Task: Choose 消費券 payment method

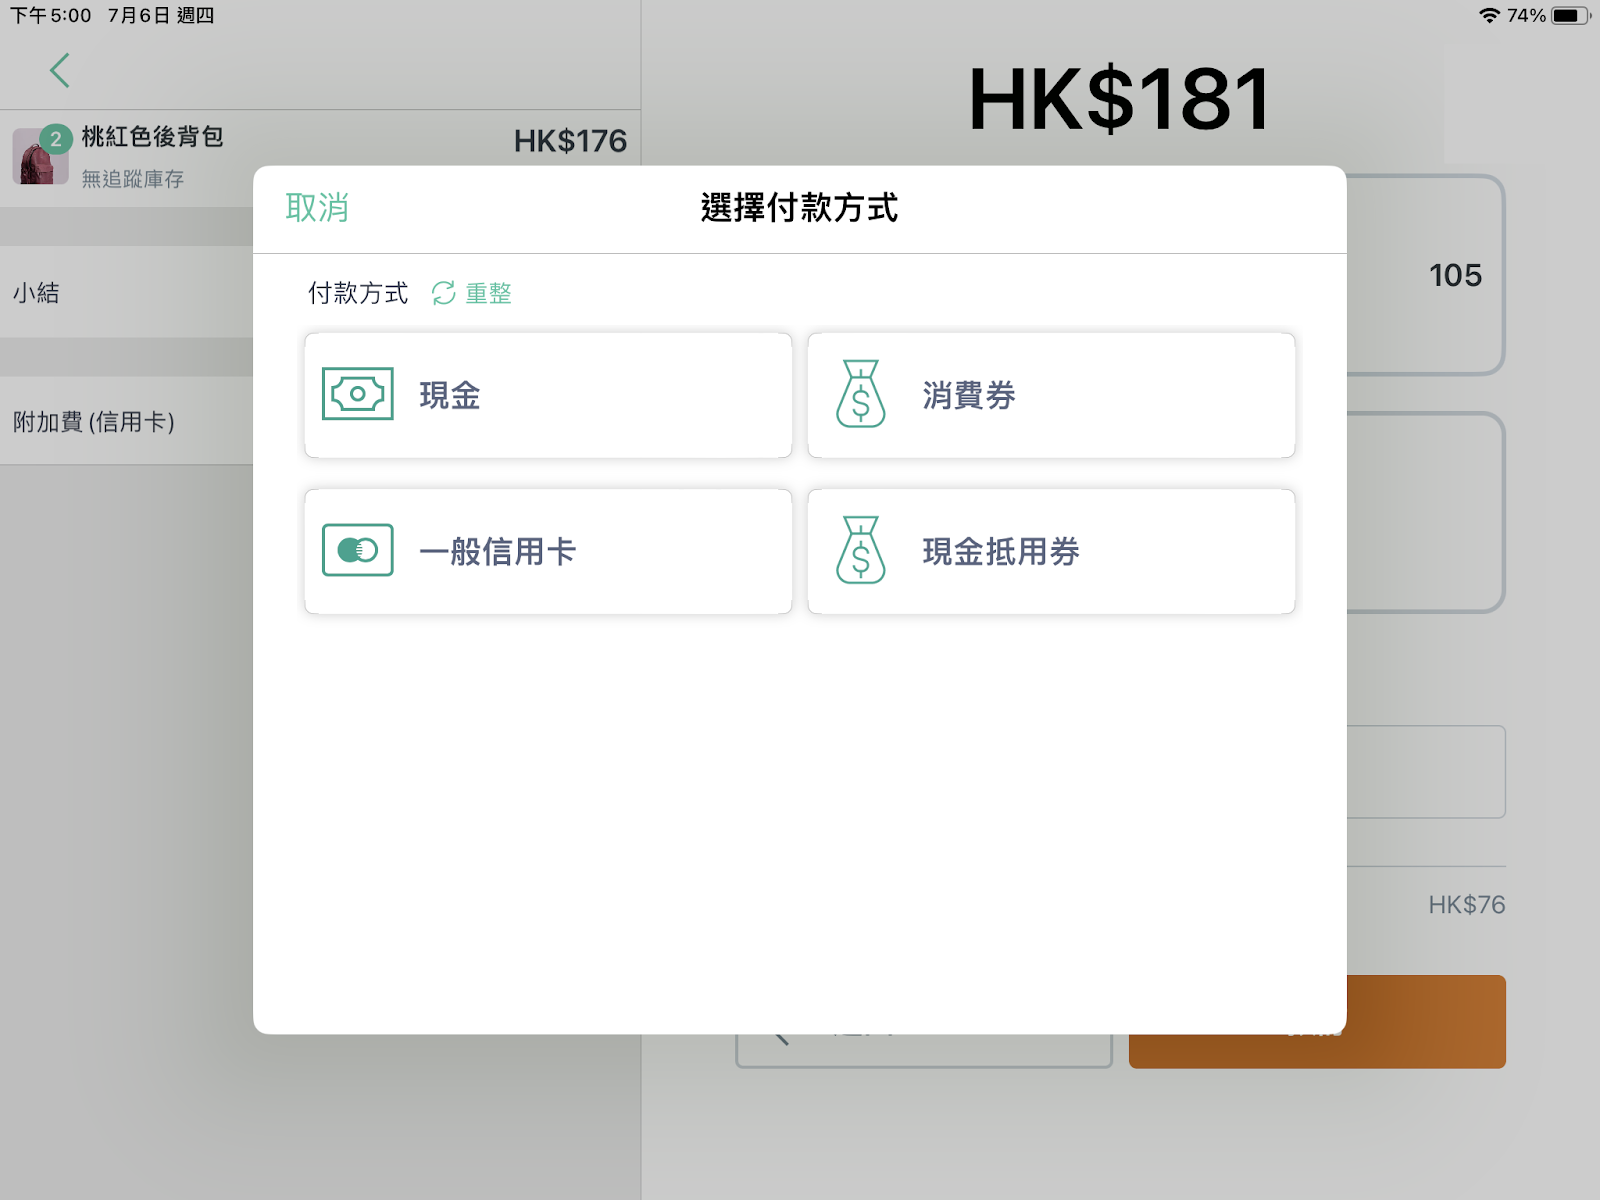Action: coord(1051,395)
